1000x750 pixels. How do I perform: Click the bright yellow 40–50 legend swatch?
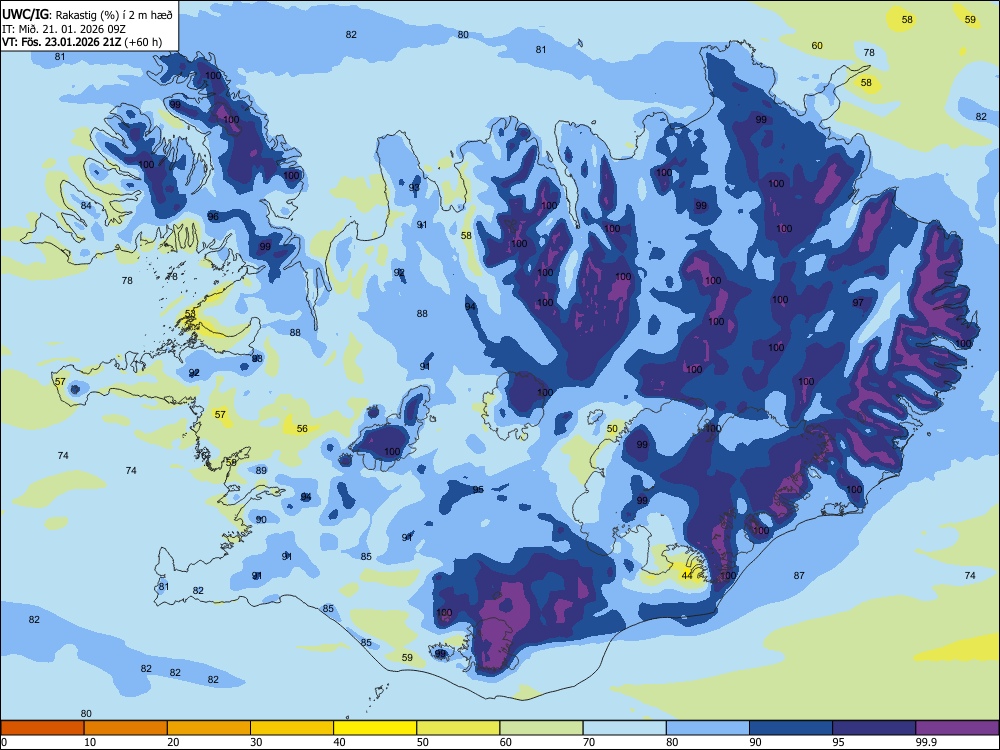[375, 728]
